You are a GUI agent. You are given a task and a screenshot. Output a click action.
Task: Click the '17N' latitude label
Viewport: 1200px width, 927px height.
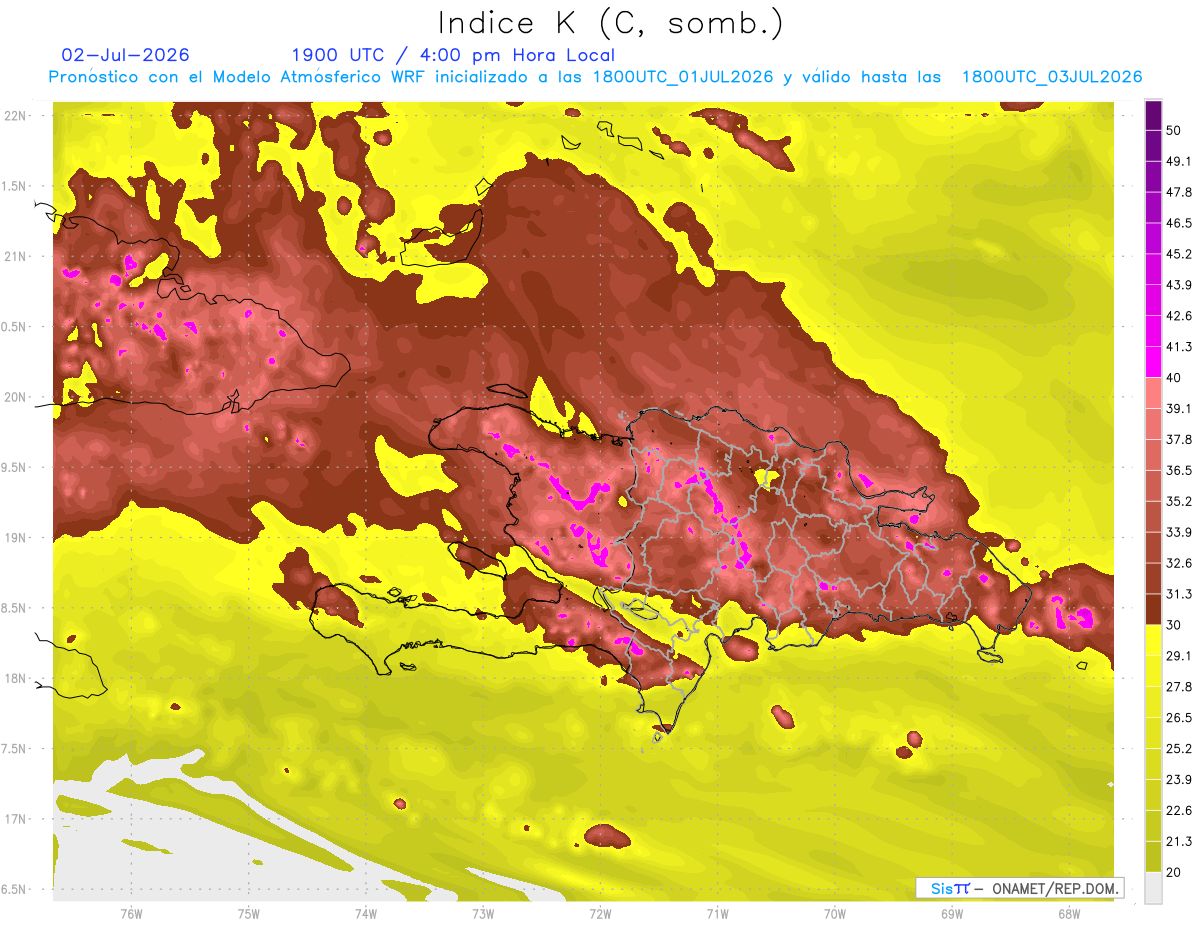(15, 819)
